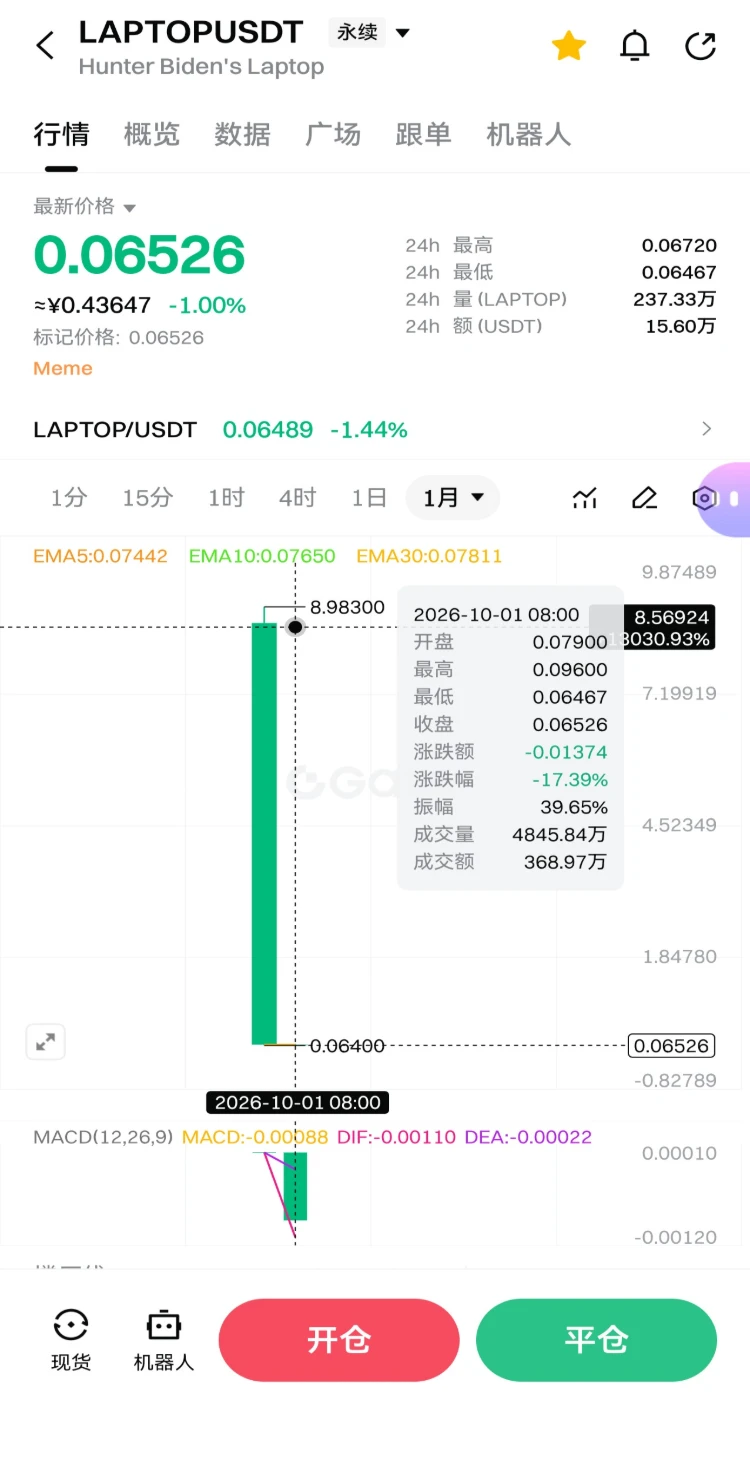This screenshot has width=750, height=1465.
Task: Open the 跟单 tab
Action: pos(423,134)
